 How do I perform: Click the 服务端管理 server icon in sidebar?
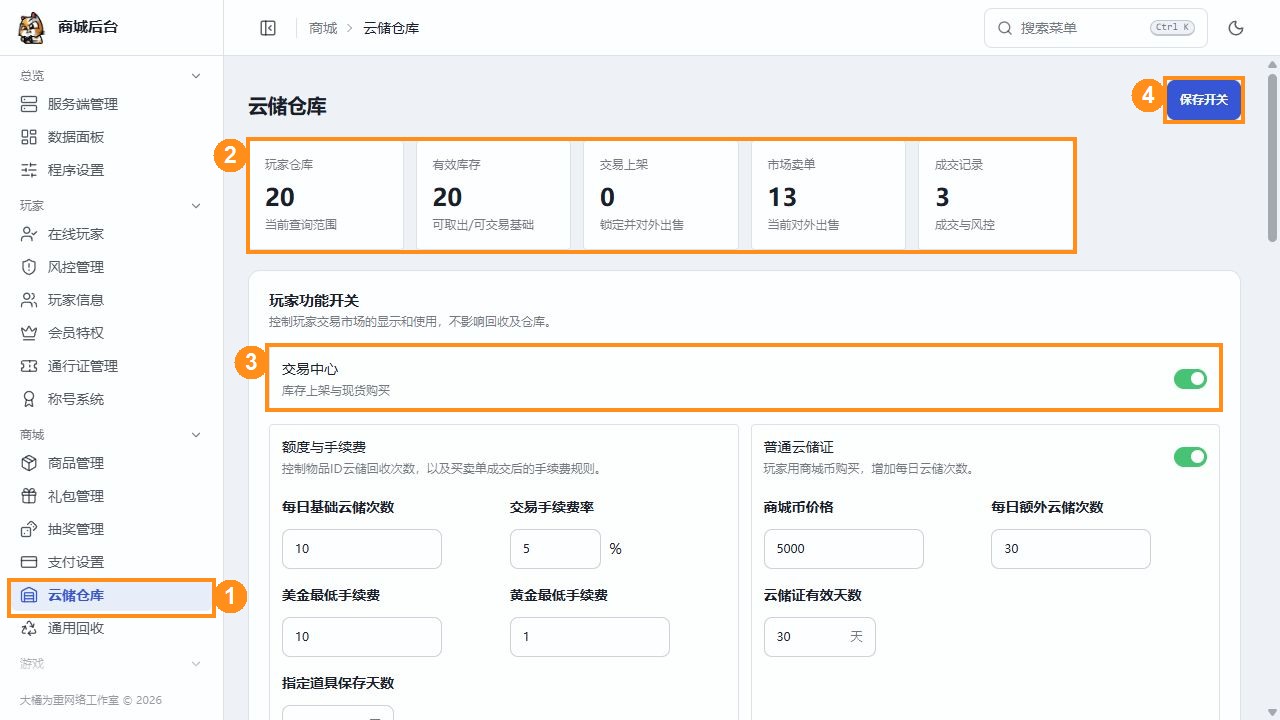29,104
